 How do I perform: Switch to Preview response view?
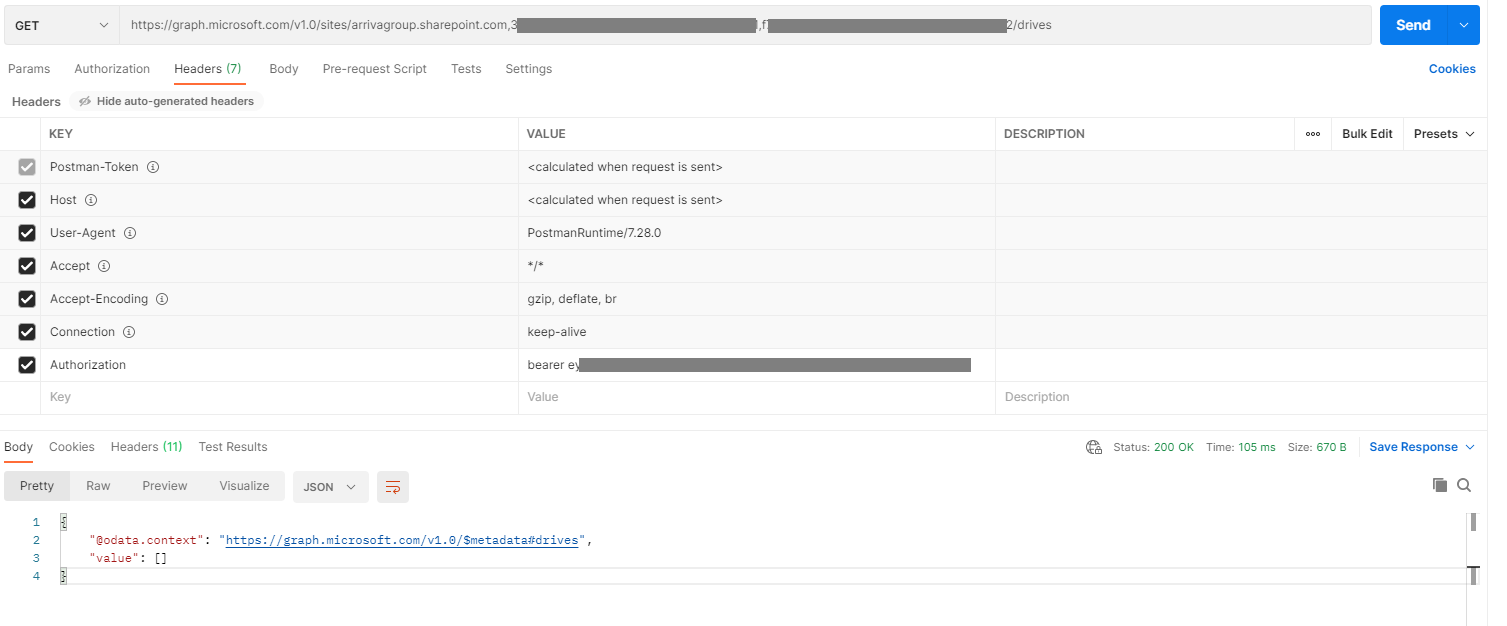[165, 486]
